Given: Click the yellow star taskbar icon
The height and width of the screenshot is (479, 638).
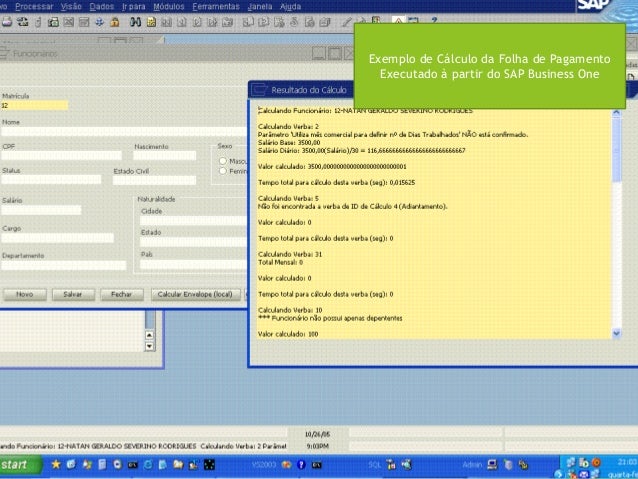Looking at the screenshot, I should (x=56, y=464).
